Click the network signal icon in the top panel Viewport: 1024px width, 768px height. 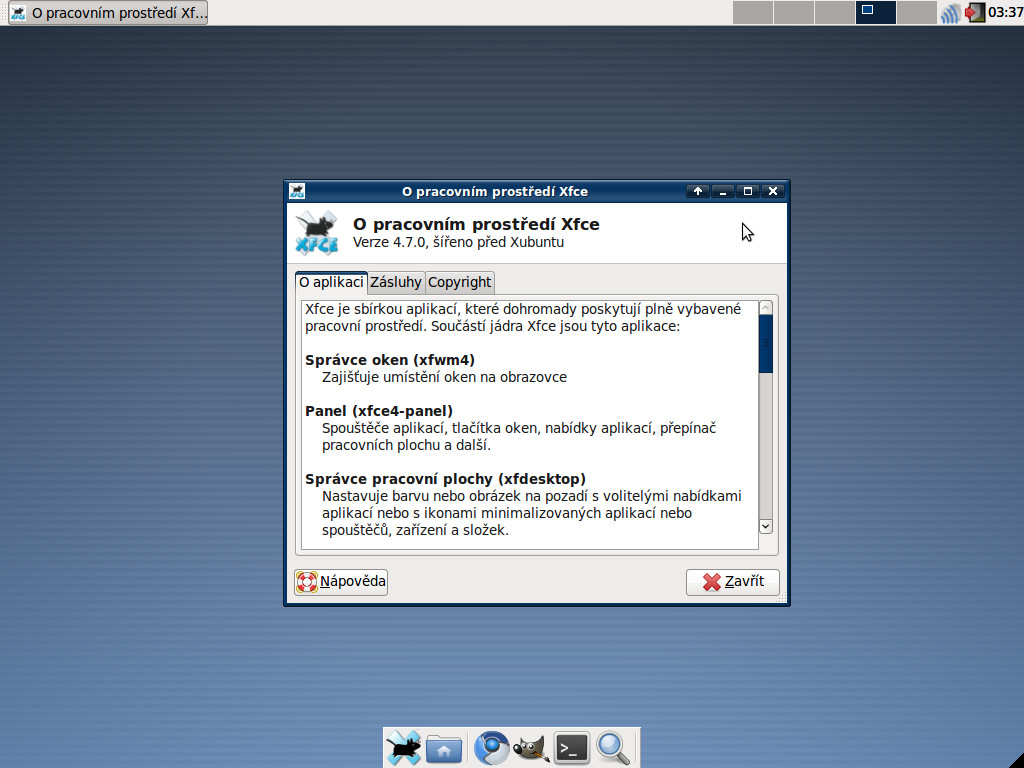coord(950,12)
